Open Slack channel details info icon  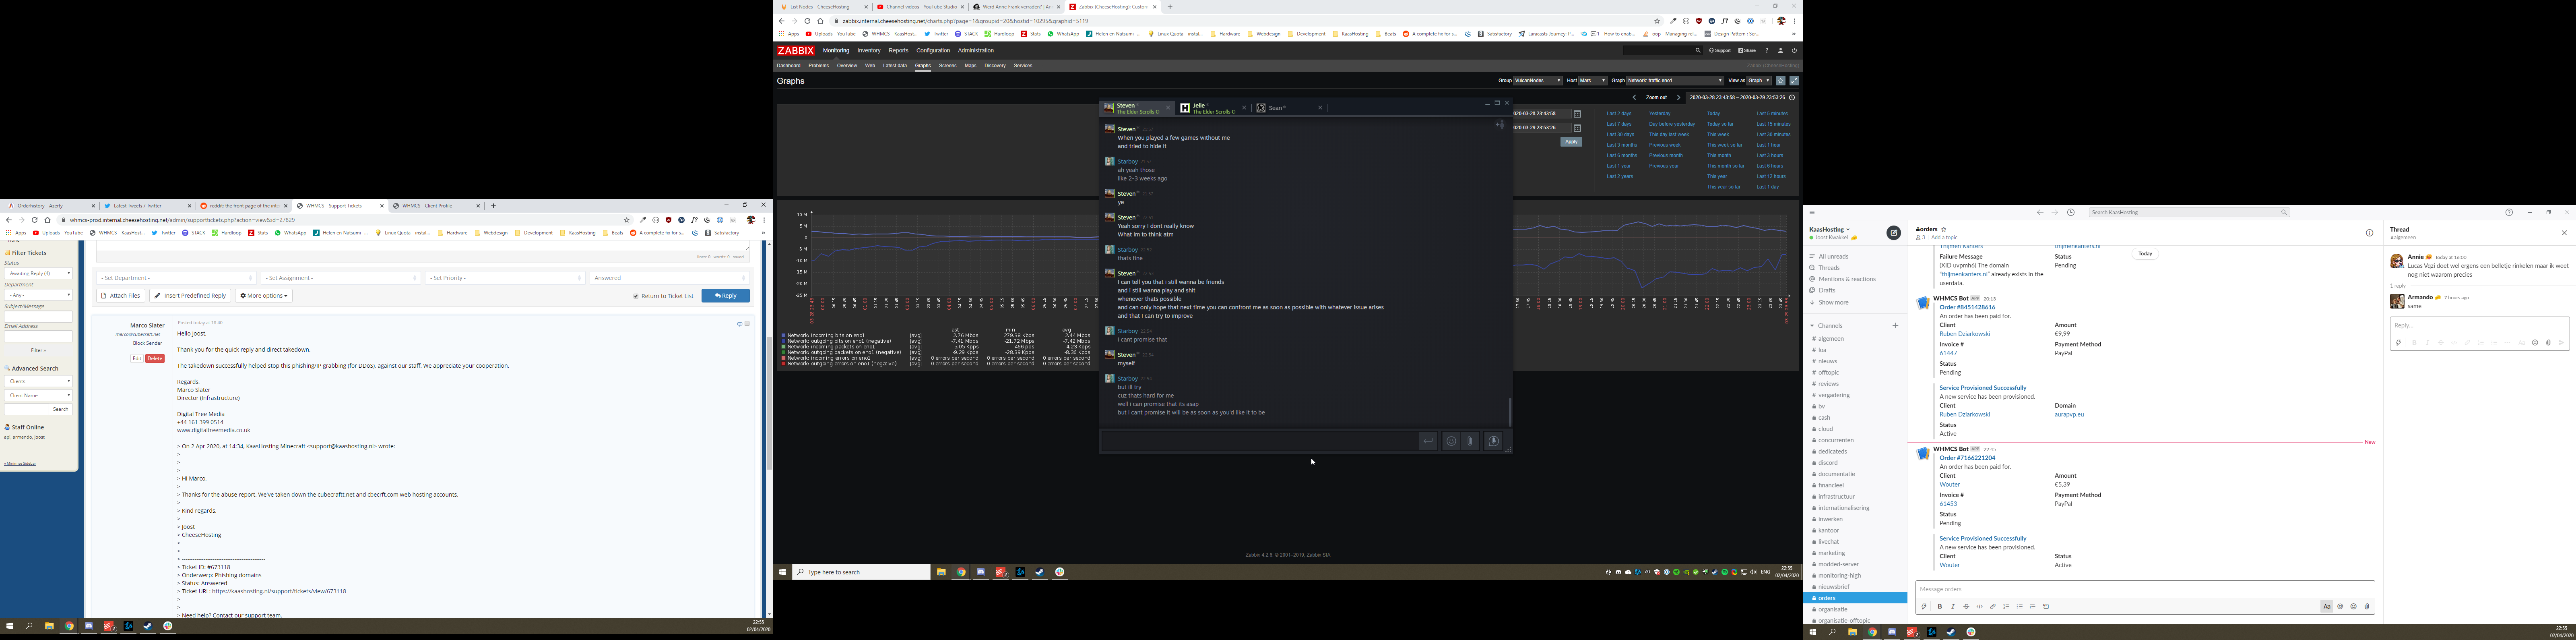[x=2369, y=233]
